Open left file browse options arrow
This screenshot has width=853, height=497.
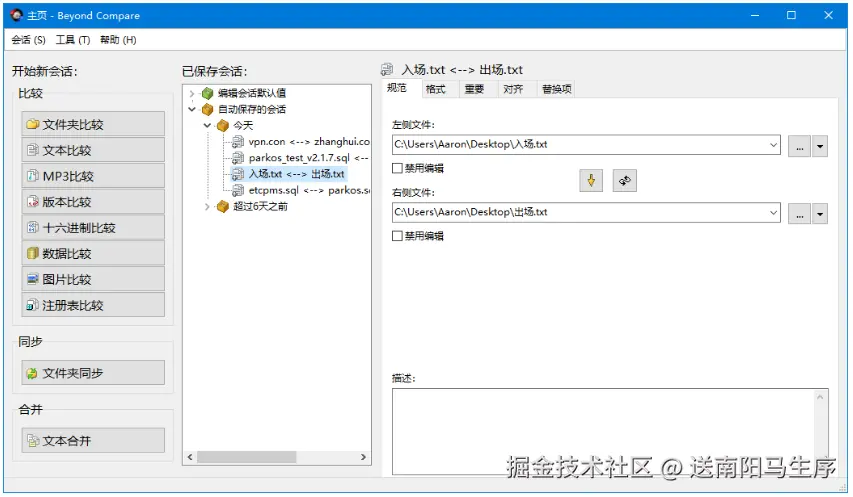pos(820,147)
